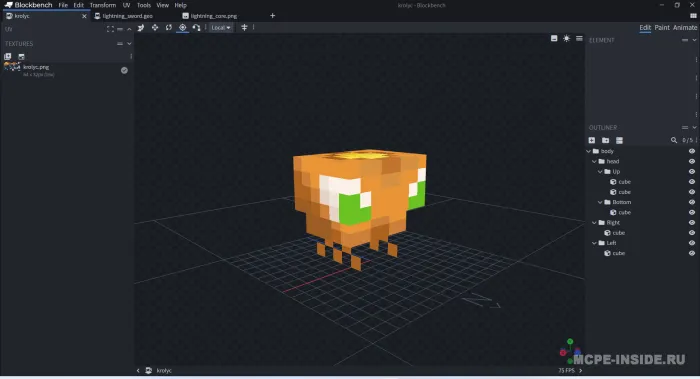Click the Blockbench logo icon

tap(8, 5)
